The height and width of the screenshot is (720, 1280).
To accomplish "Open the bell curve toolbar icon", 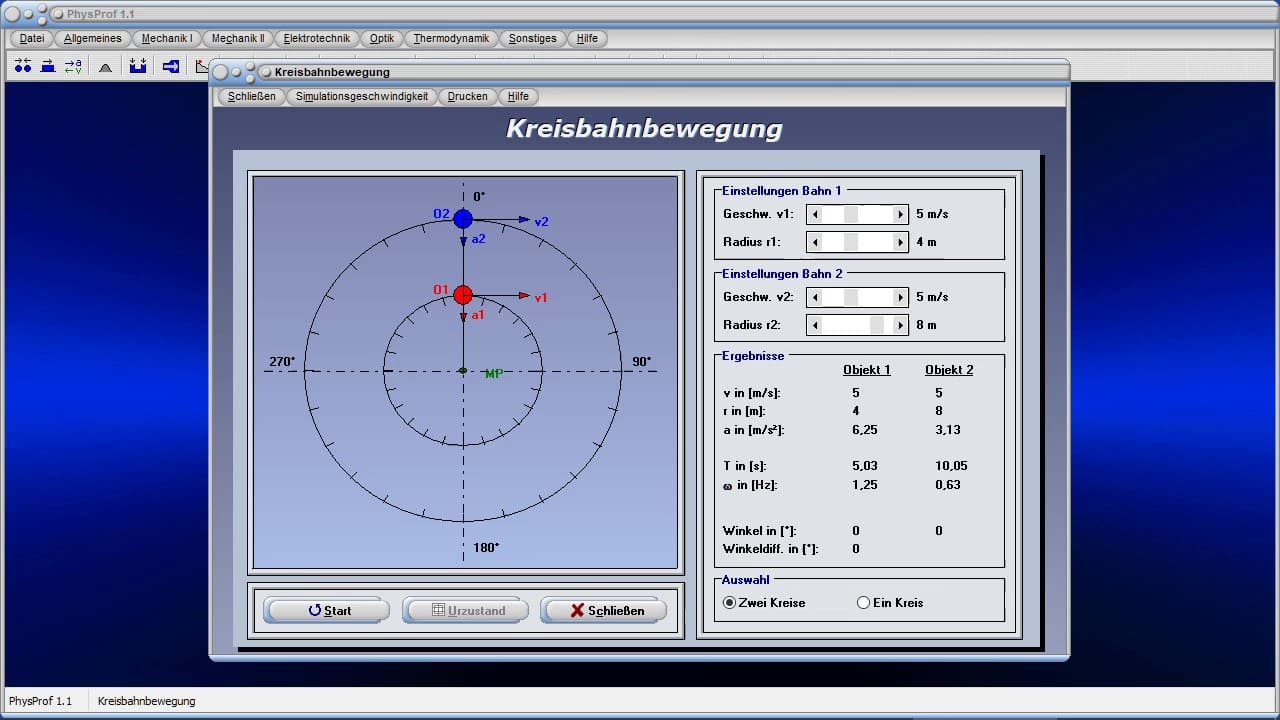I will click(105, 66).
